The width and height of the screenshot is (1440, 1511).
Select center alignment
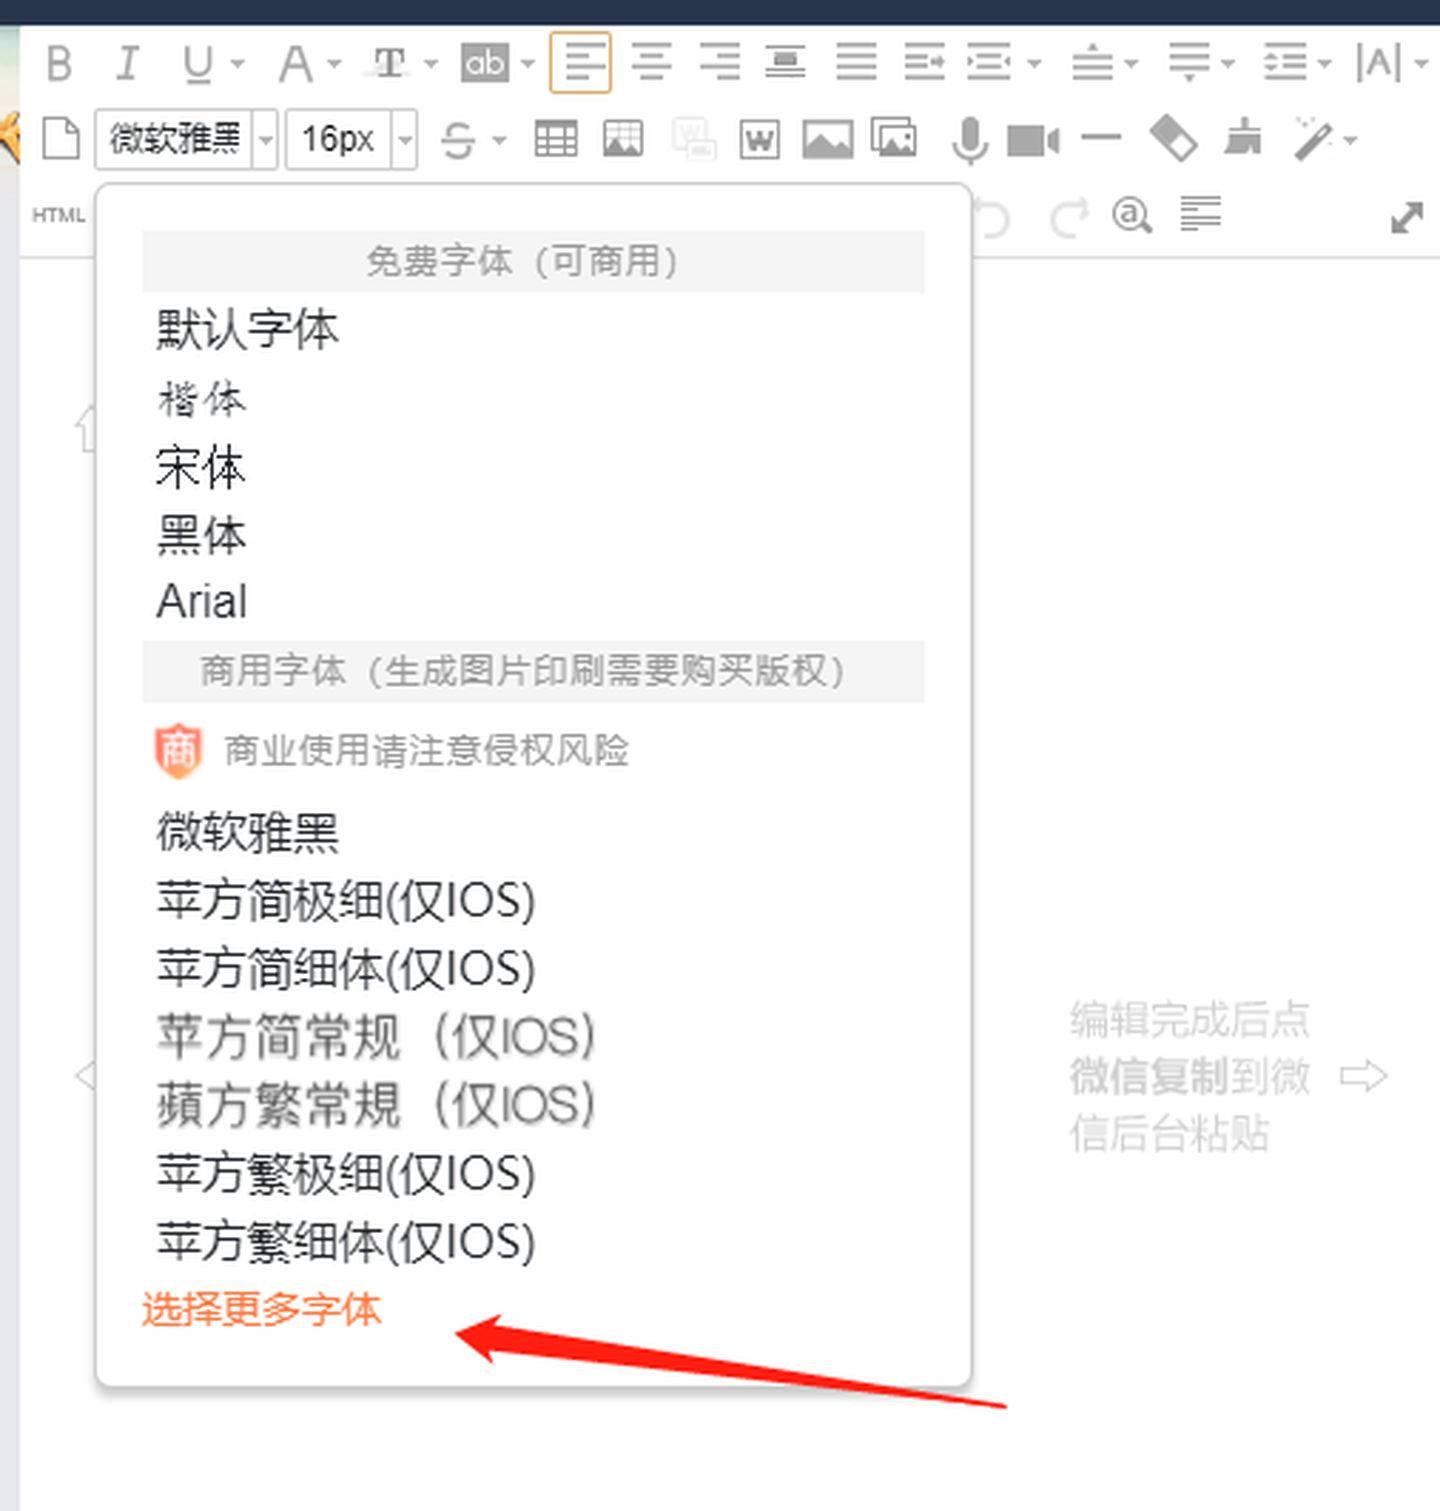[651, 62]
